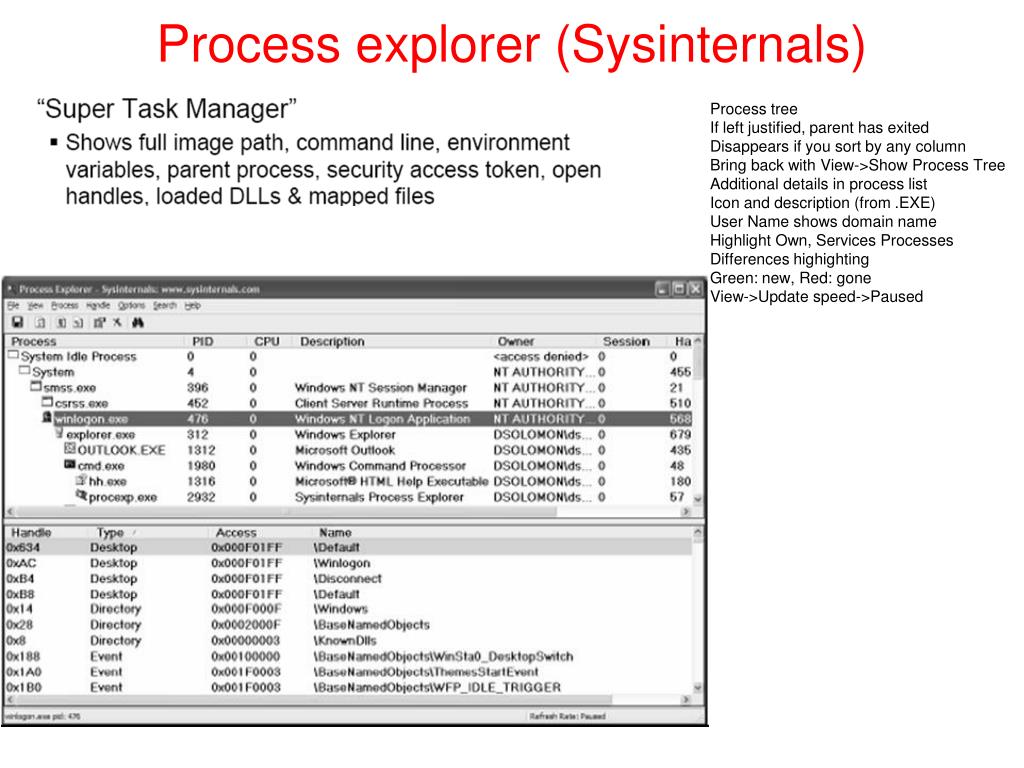This screenshot has height=768, width=1024.
Task: Click the handle list vertical scrollbar down arrow
Action: [x=697, y=688]
